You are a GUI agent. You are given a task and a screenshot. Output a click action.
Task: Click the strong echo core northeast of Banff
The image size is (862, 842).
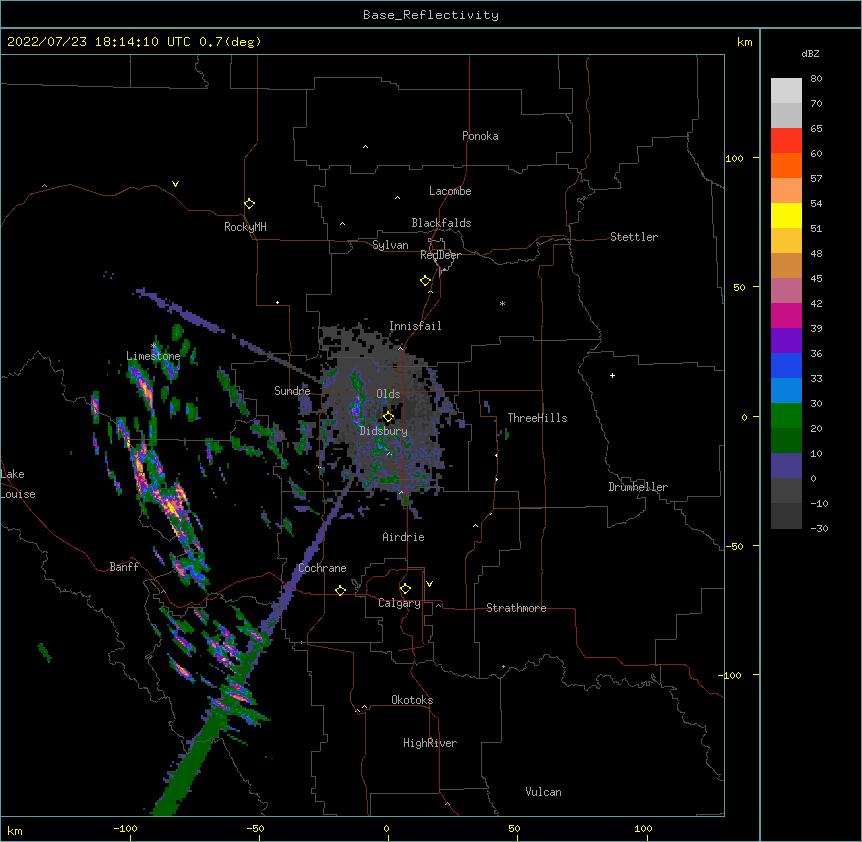click(x=173, y=508)
